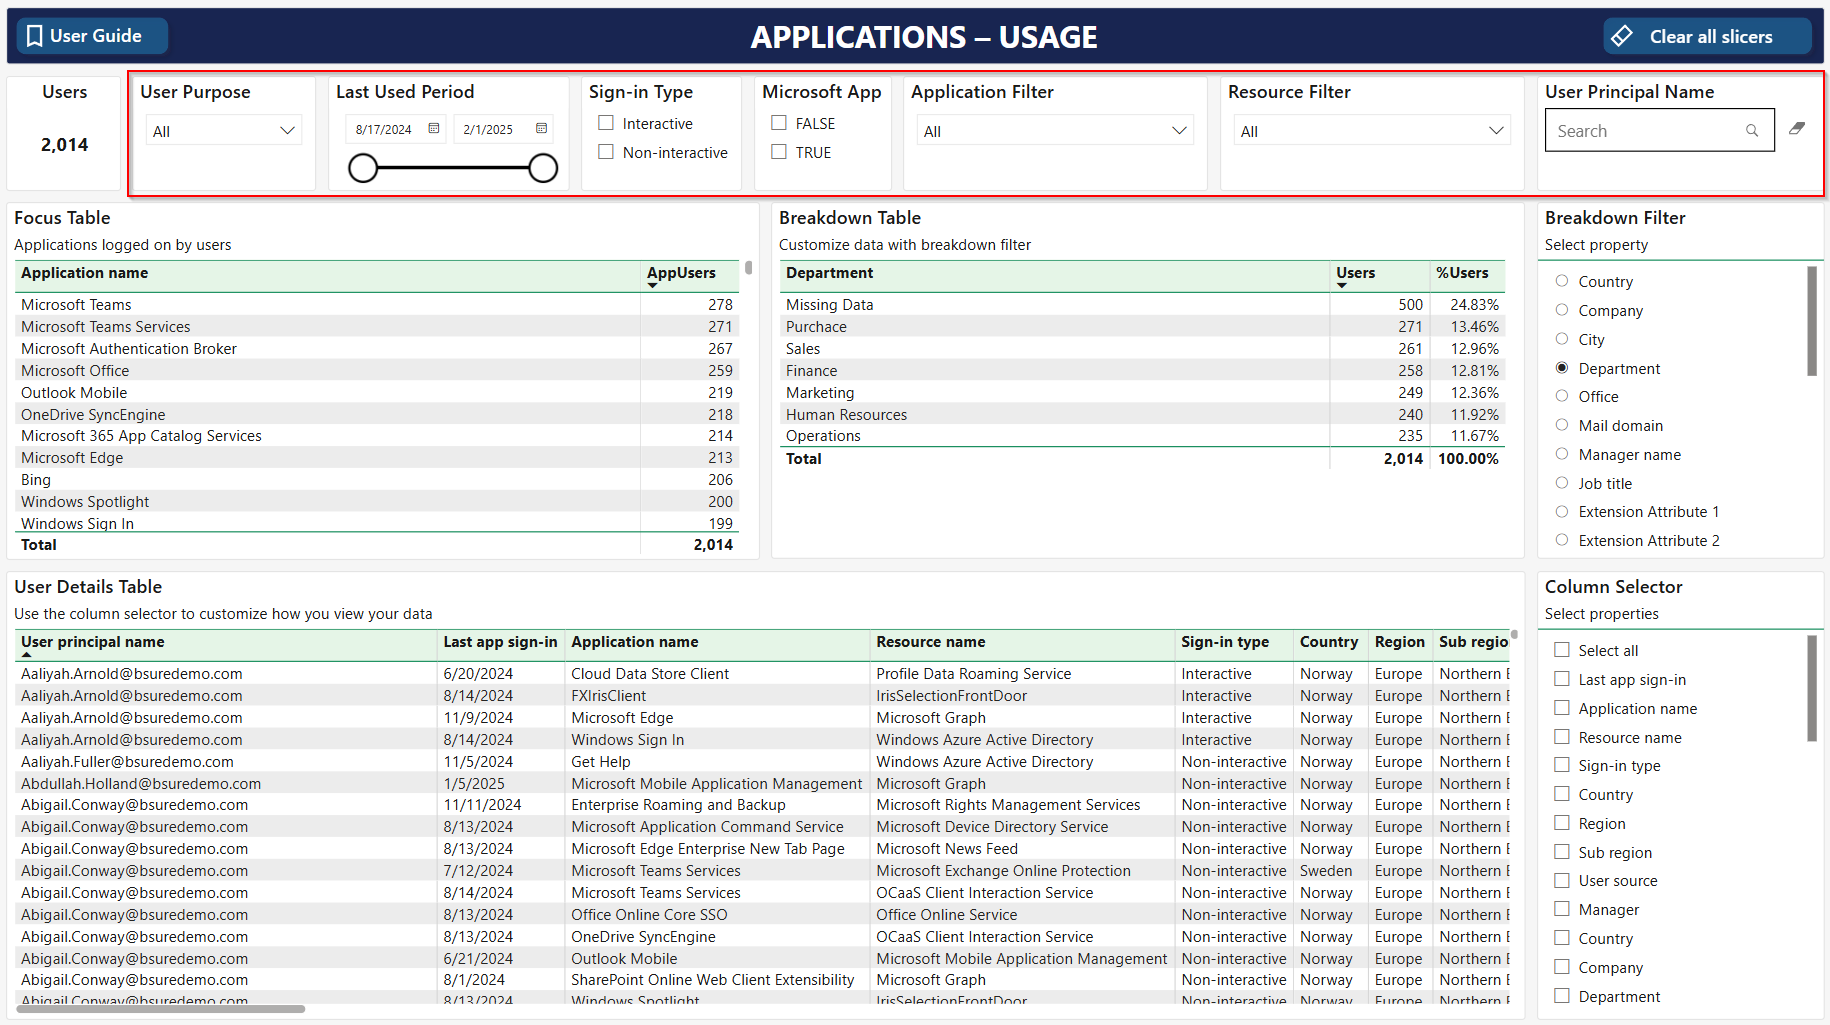
Task: Click the left handle of the date range slider
Action: pos(363,168)
